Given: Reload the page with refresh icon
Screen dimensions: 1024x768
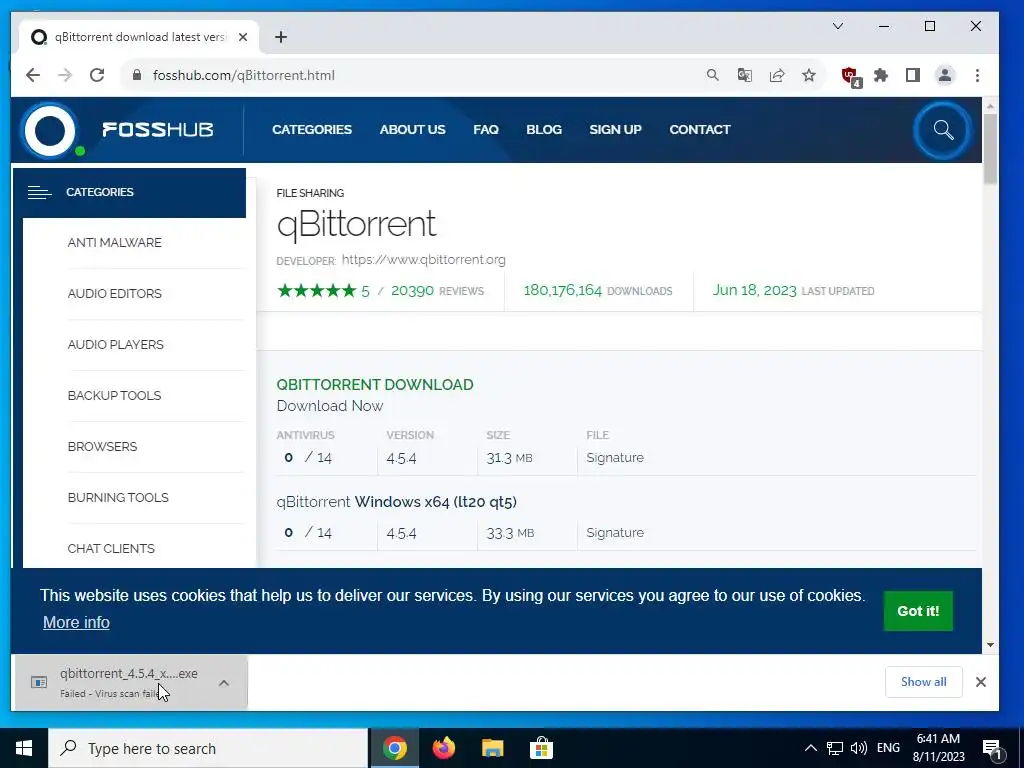Looking at the screenshot, I should (97, 75).
